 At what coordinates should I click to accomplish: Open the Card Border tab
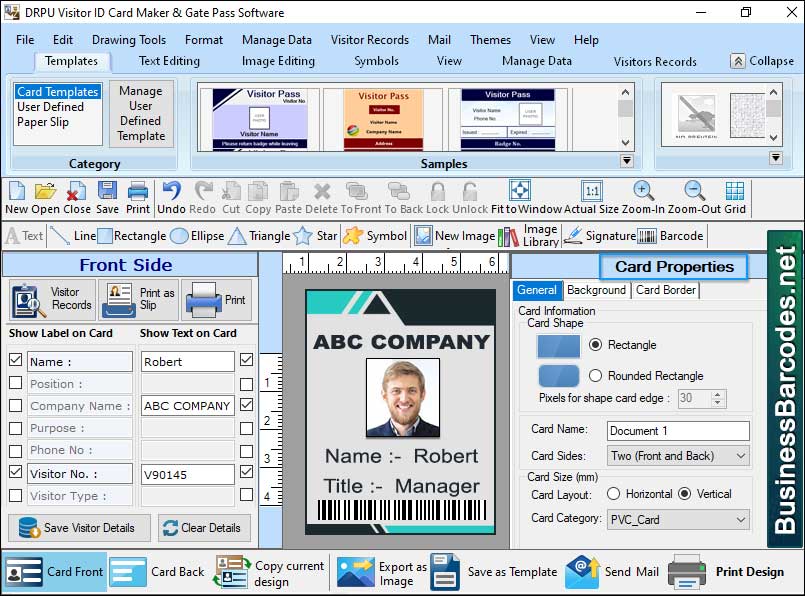[x=666, y=290]
